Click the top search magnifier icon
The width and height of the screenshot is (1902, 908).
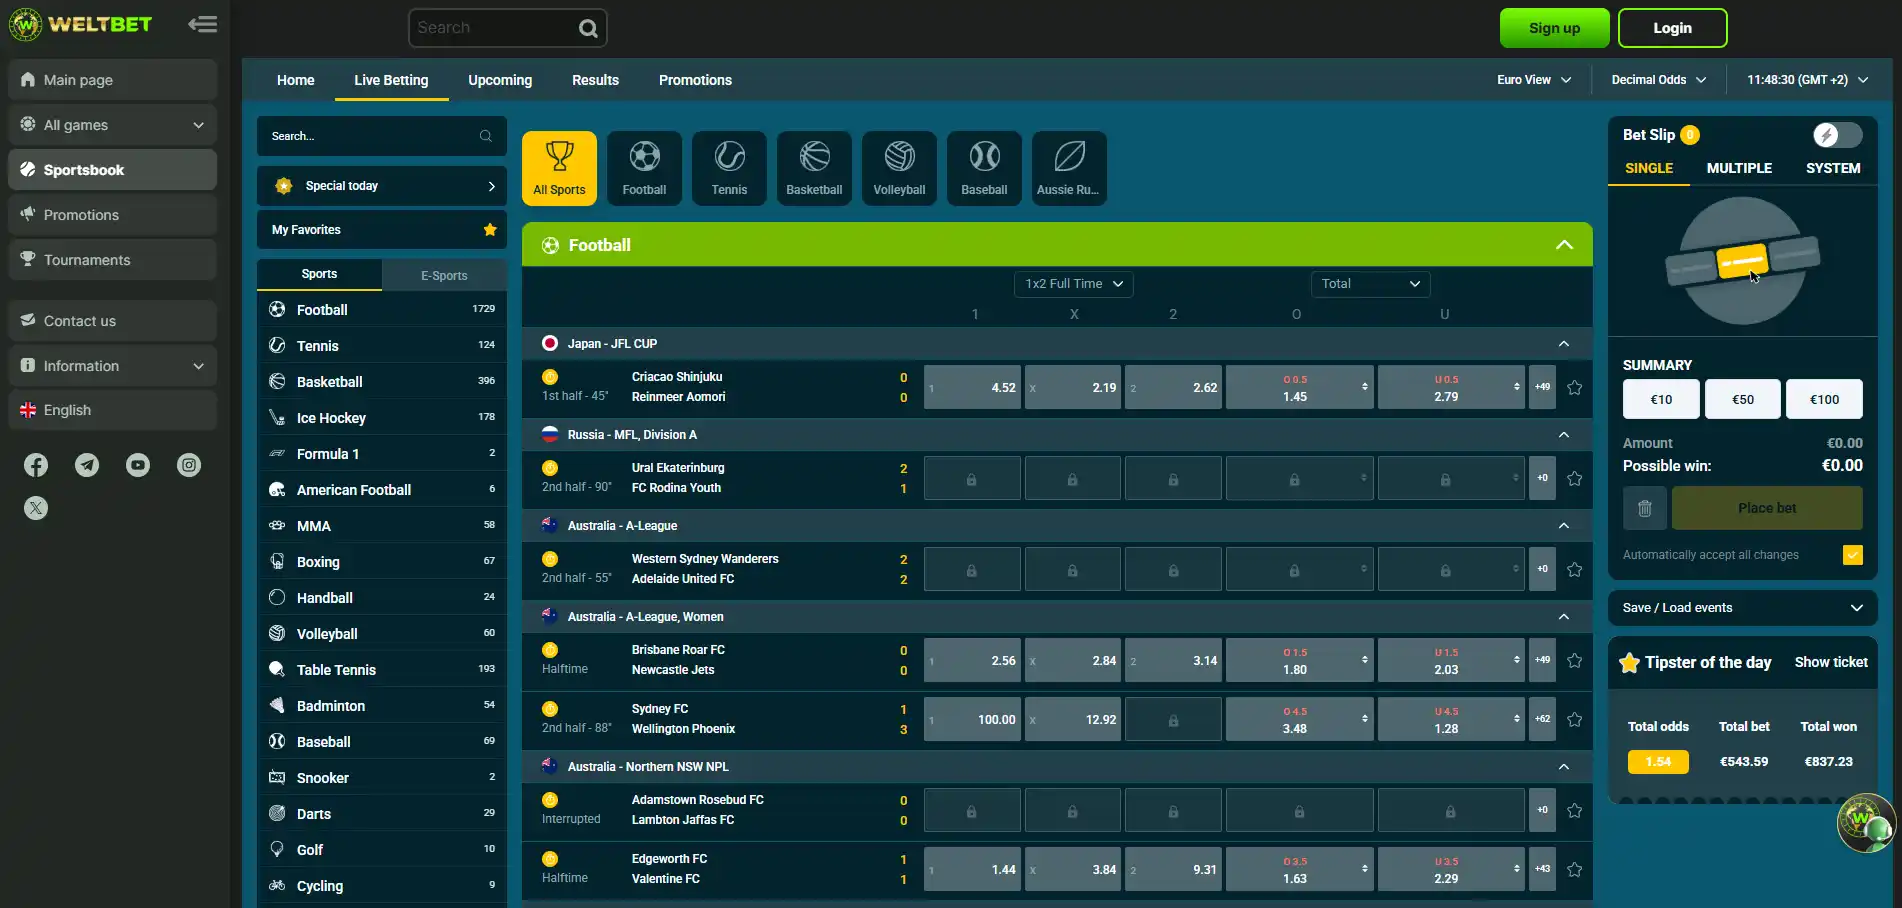(588, 29)
